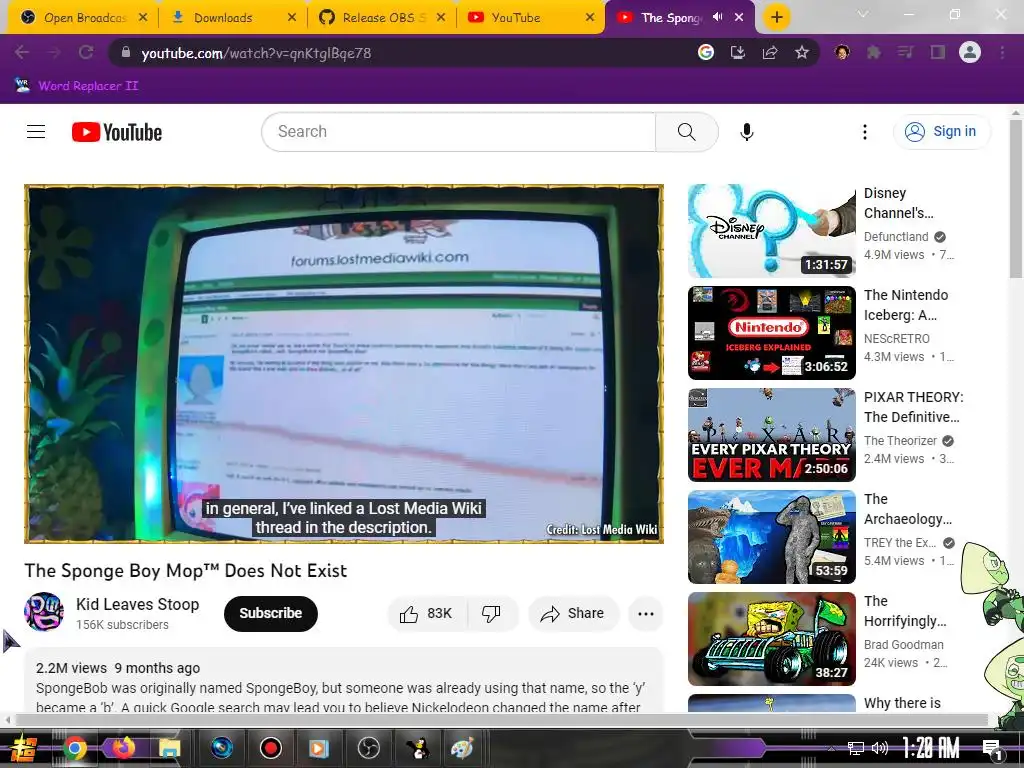The height and width of the screenshot is (768, 1024).
Task: Open Disney Channel's video thumbnail
Action: [771, 231]
